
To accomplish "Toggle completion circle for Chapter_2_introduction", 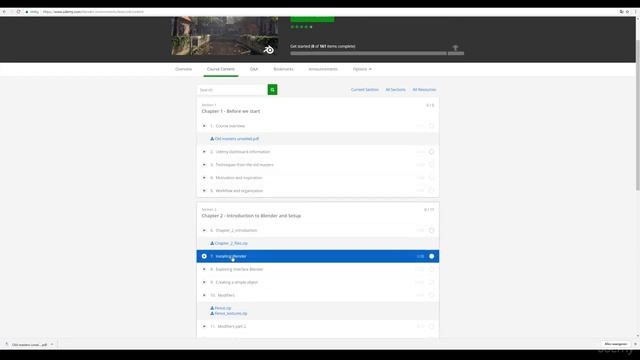I will pyautogui.click(x=431, y=231).
